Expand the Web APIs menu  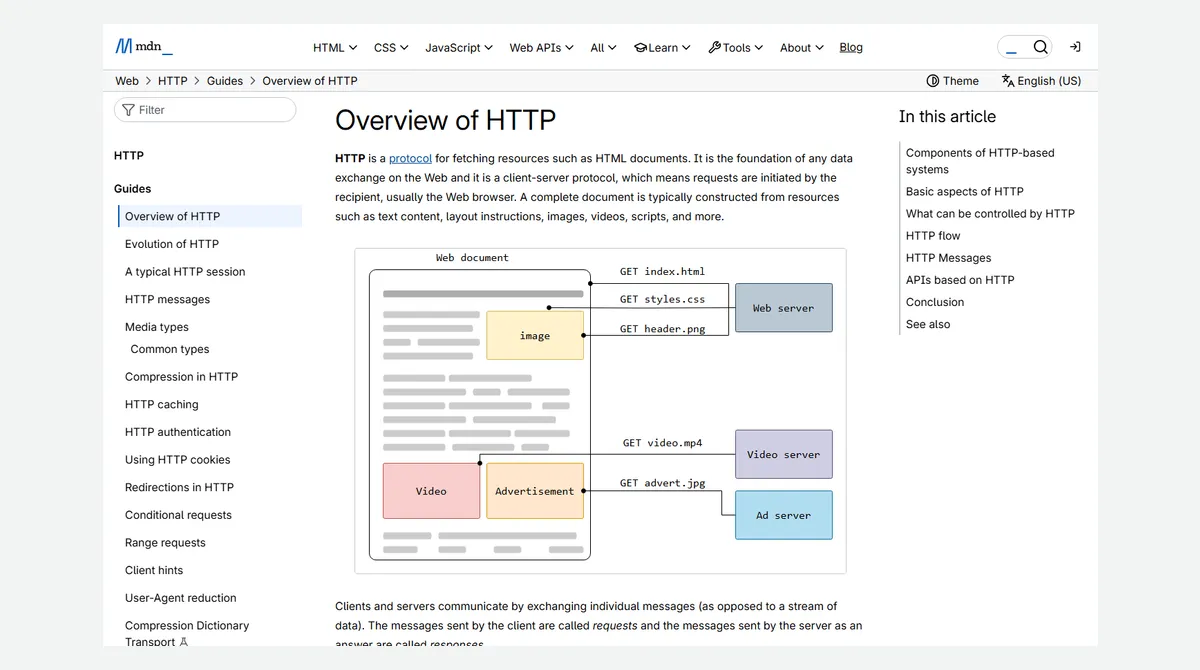pyautogui.click(x=541, y=47)
